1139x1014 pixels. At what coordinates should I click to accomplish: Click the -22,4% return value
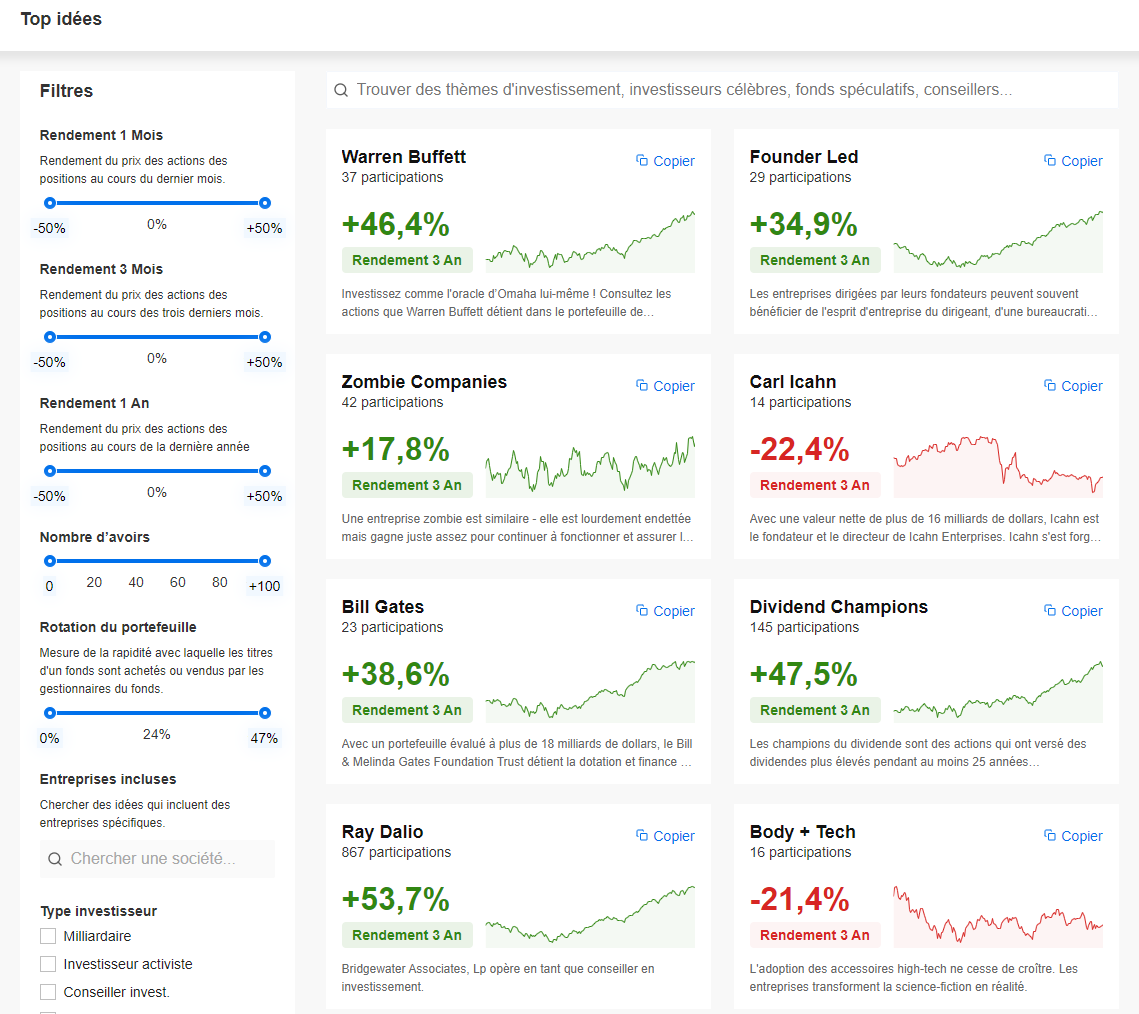point(800,450)
